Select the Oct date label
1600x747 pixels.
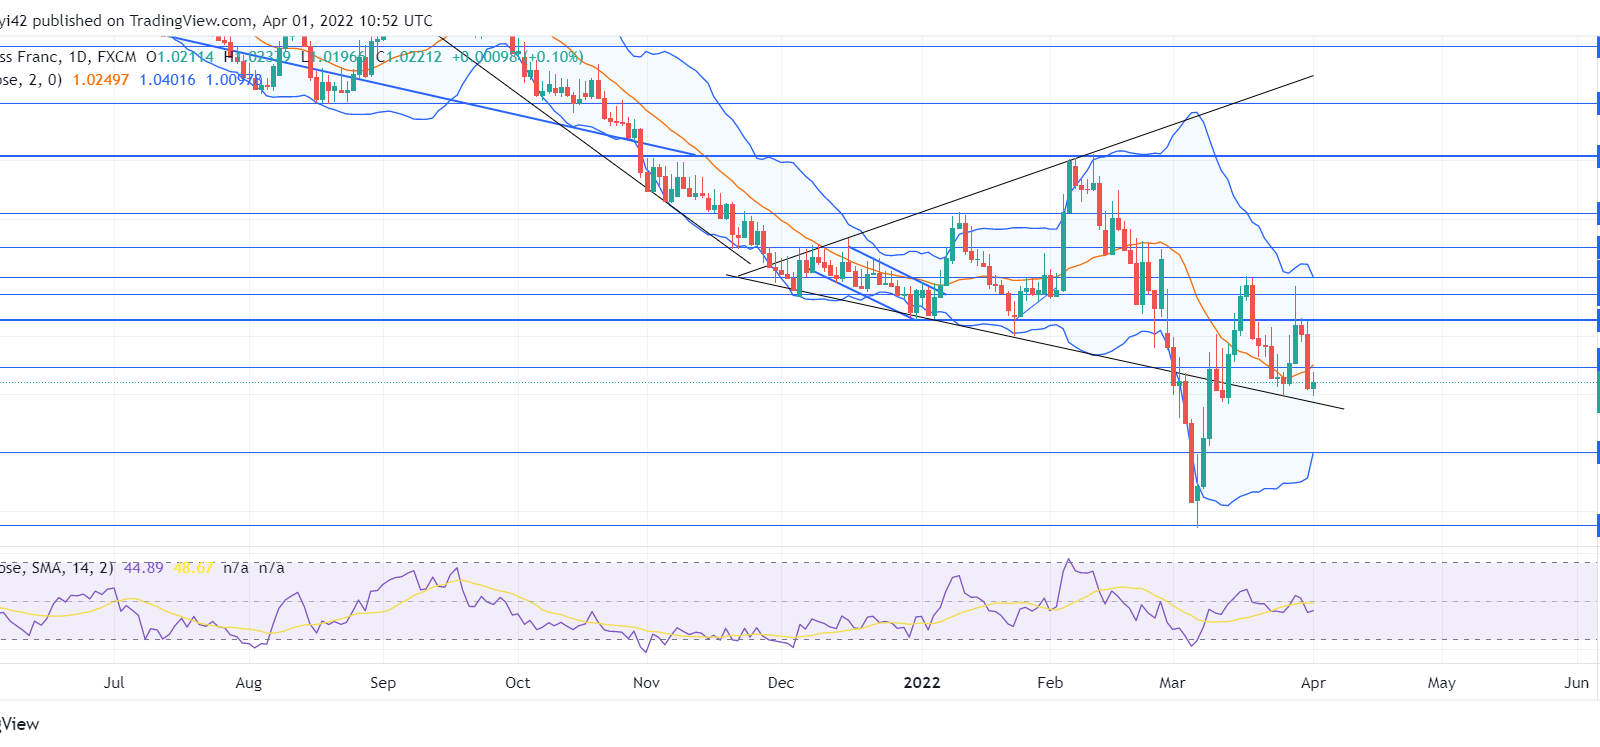click(518, 683)
